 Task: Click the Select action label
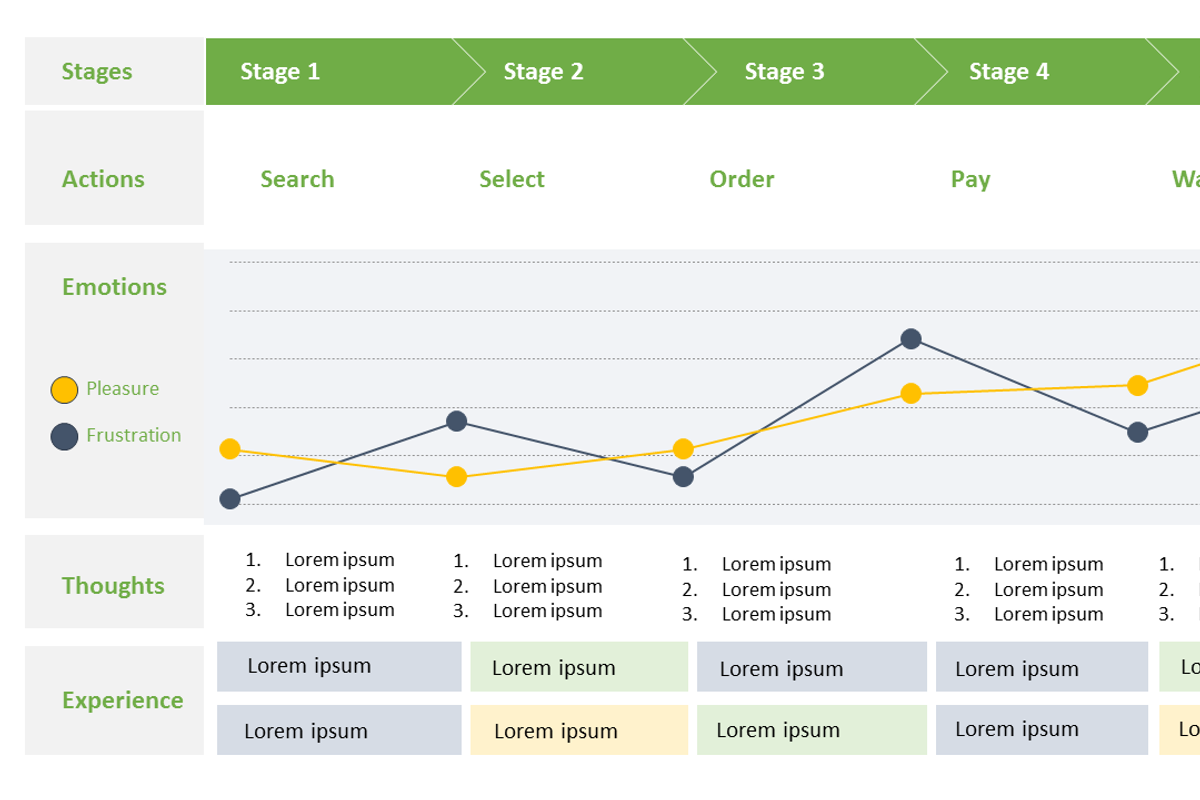pyautogui.click(x=512, y=179)
